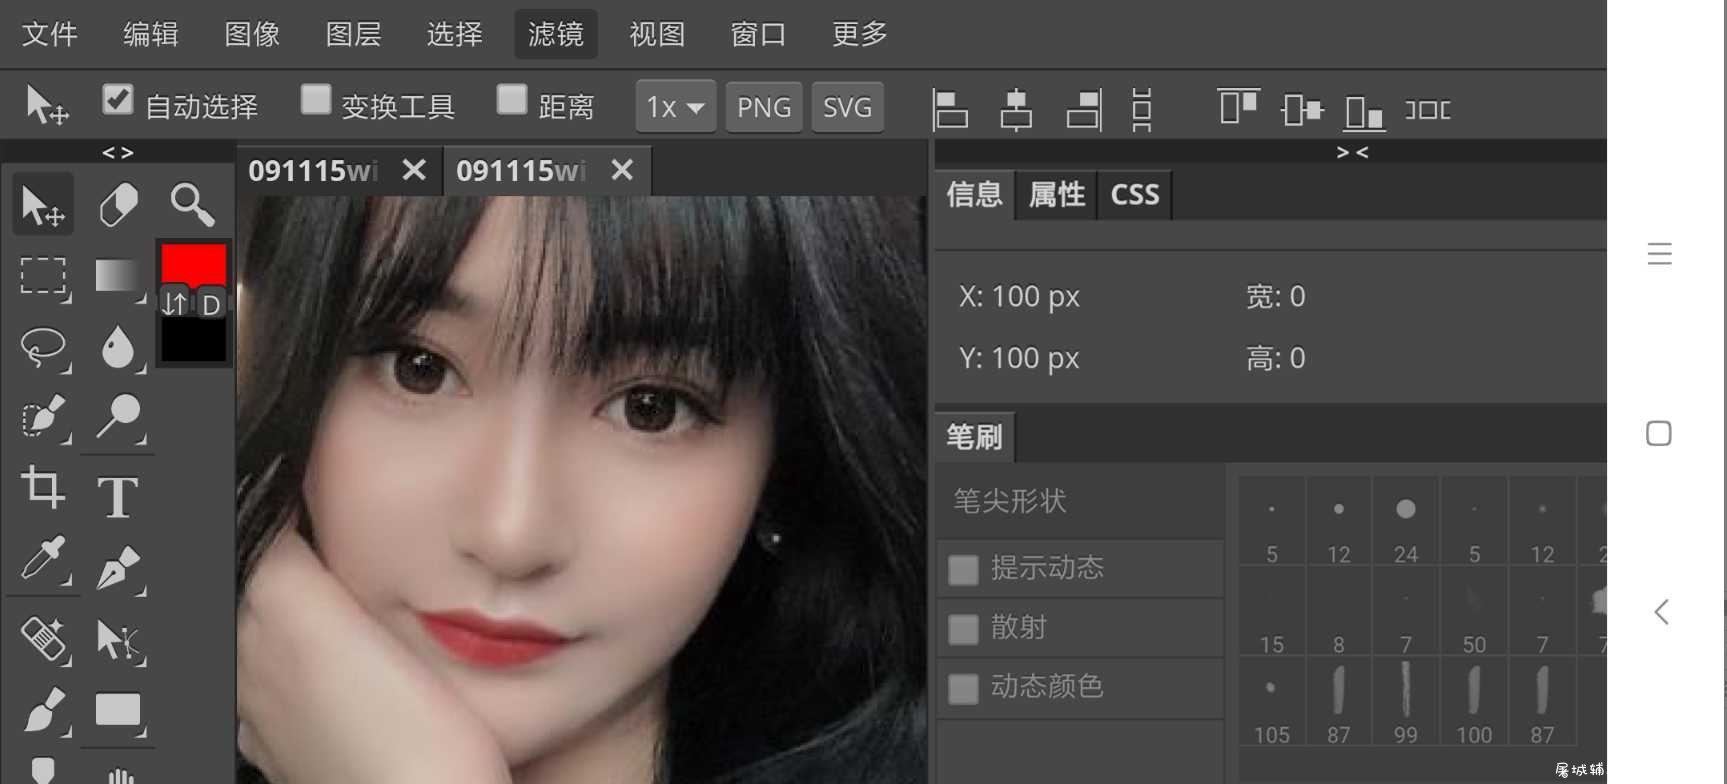Image resolution: width=1727 pixels, height=784 pixels.
Task: Select the Move tool in toolbox
Action: [43, 205]
